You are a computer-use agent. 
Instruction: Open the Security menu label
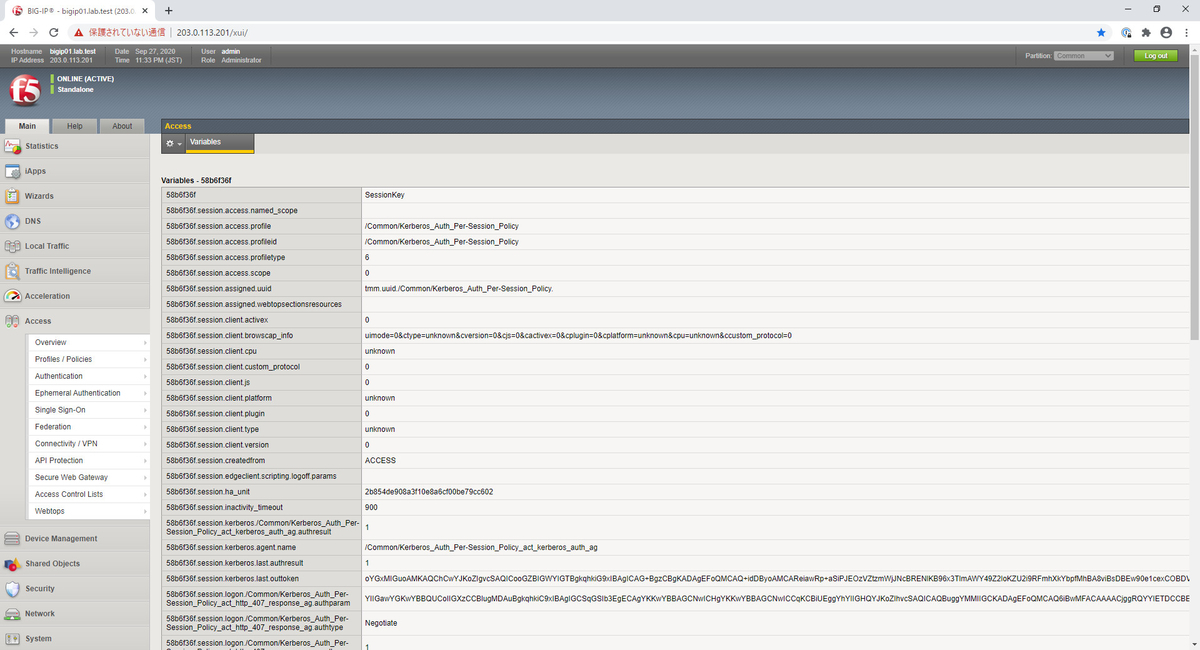40,588
